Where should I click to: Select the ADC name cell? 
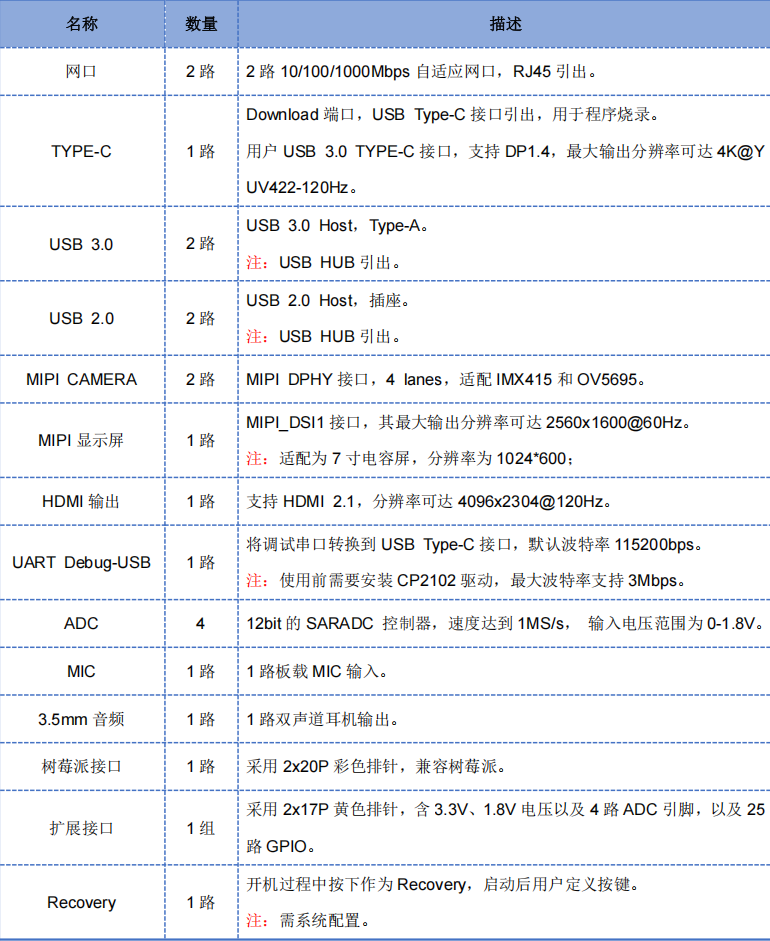[x=82, y=624]
